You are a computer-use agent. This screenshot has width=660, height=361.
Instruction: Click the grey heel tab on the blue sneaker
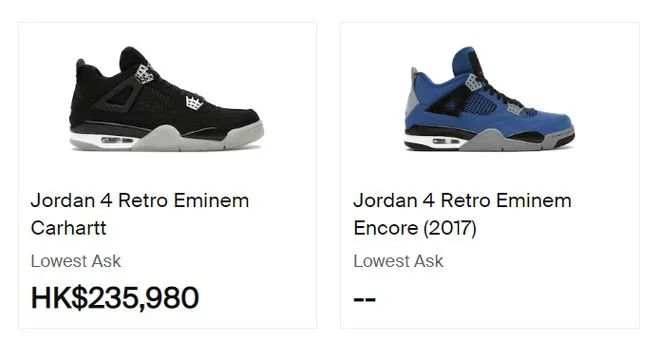click(x=412, y=95)
